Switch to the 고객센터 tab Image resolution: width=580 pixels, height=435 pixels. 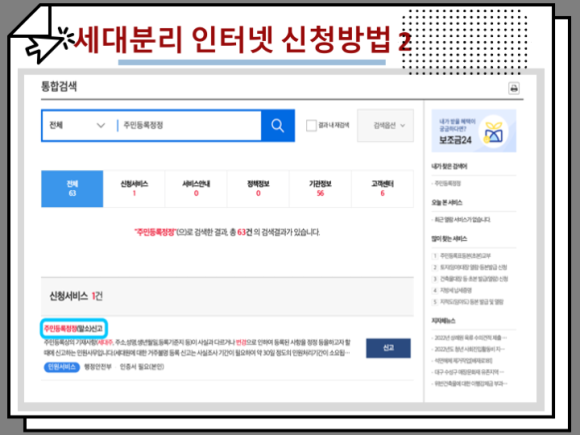point(382,189)
